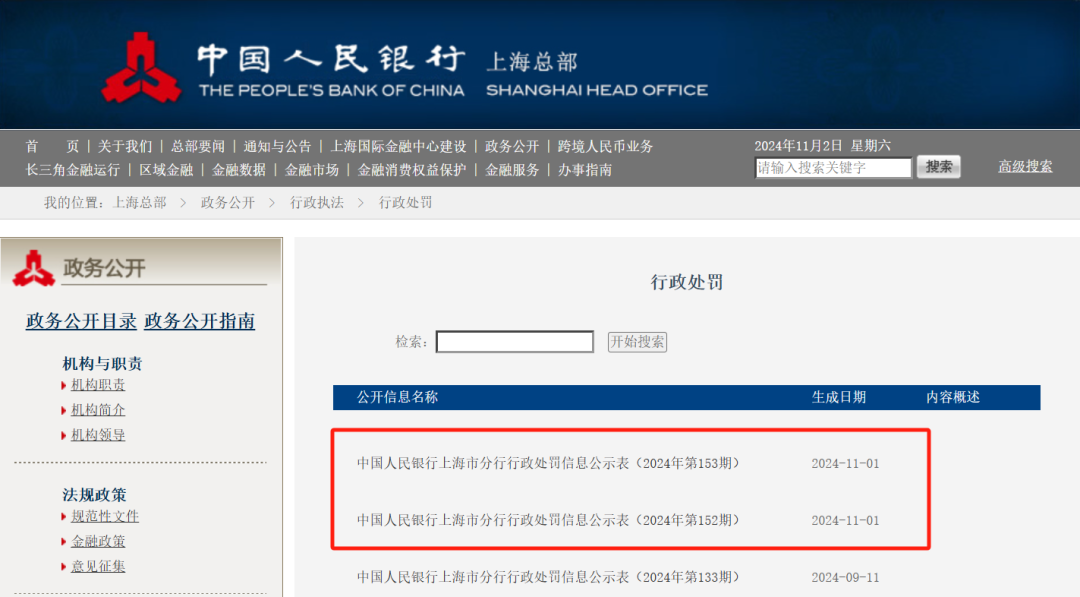The image size is (1080, 597).
Task: Go to 金融消费权益保护 menu item
Action: [412, 169]
